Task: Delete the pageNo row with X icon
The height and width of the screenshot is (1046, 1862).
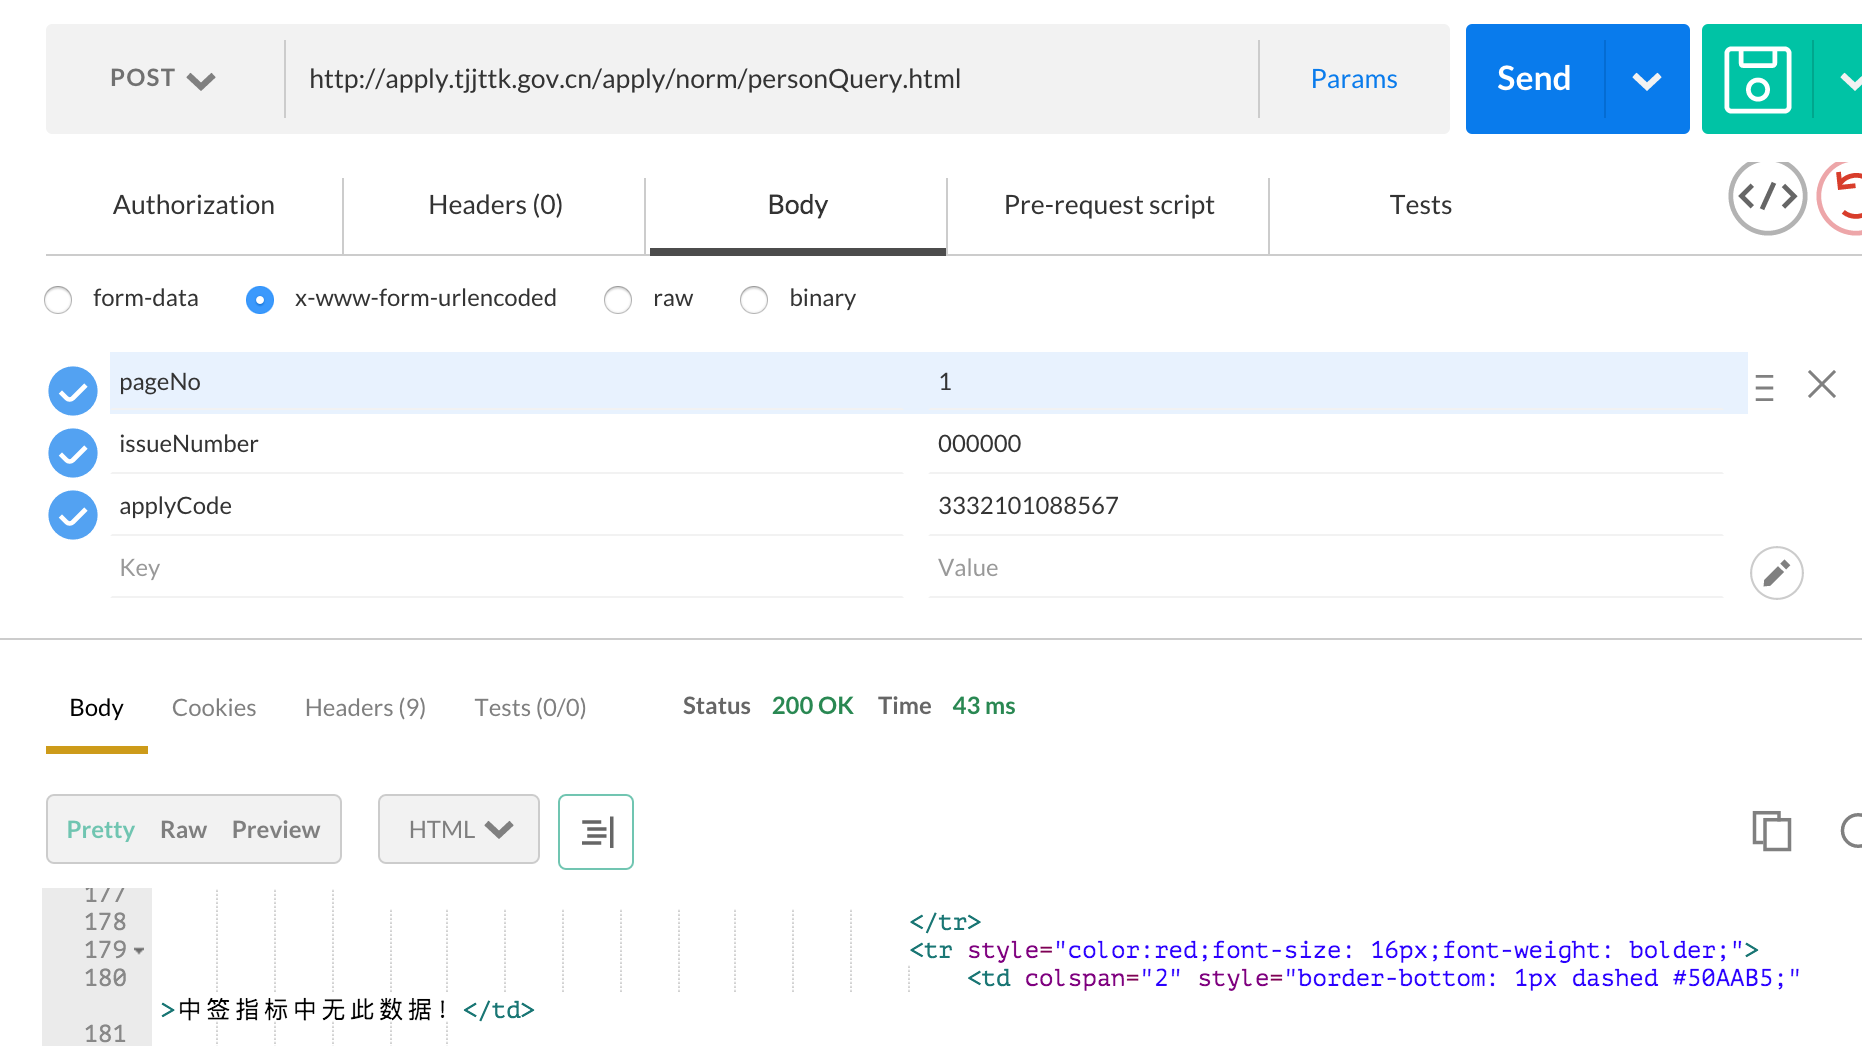Action: [x=1822, y=384]
